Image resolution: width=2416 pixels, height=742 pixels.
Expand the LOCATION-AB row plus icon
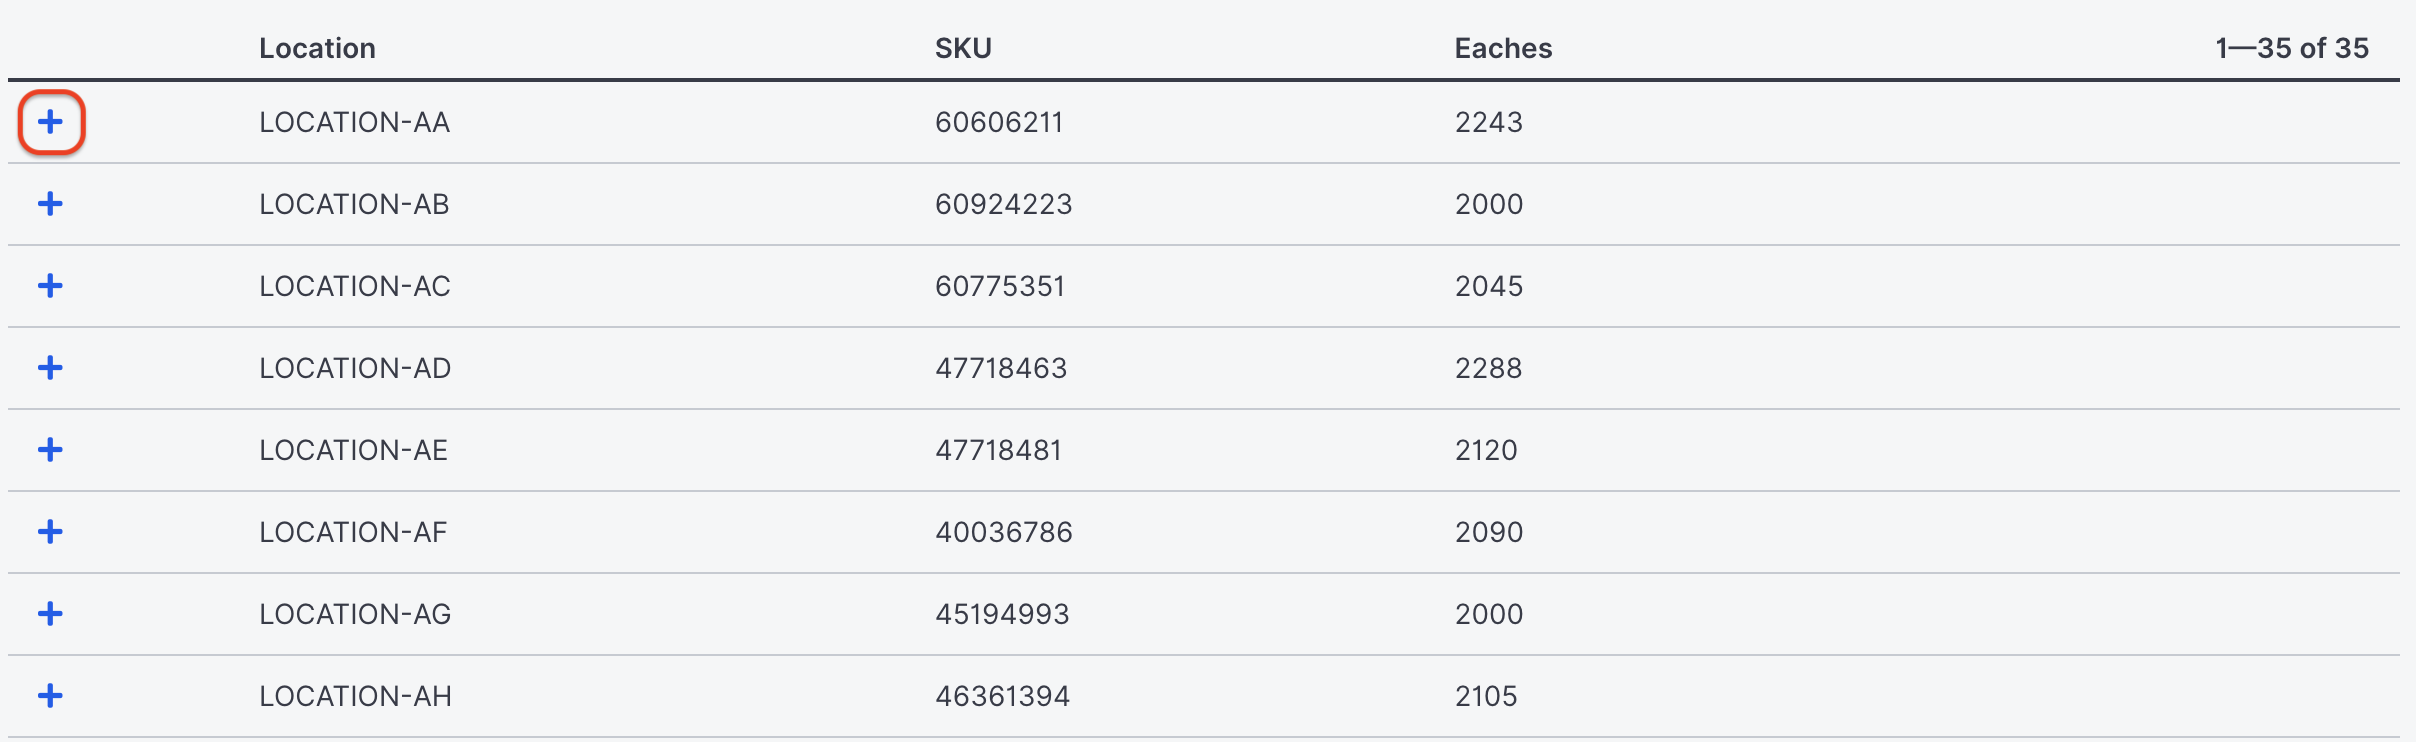point(50,204)
